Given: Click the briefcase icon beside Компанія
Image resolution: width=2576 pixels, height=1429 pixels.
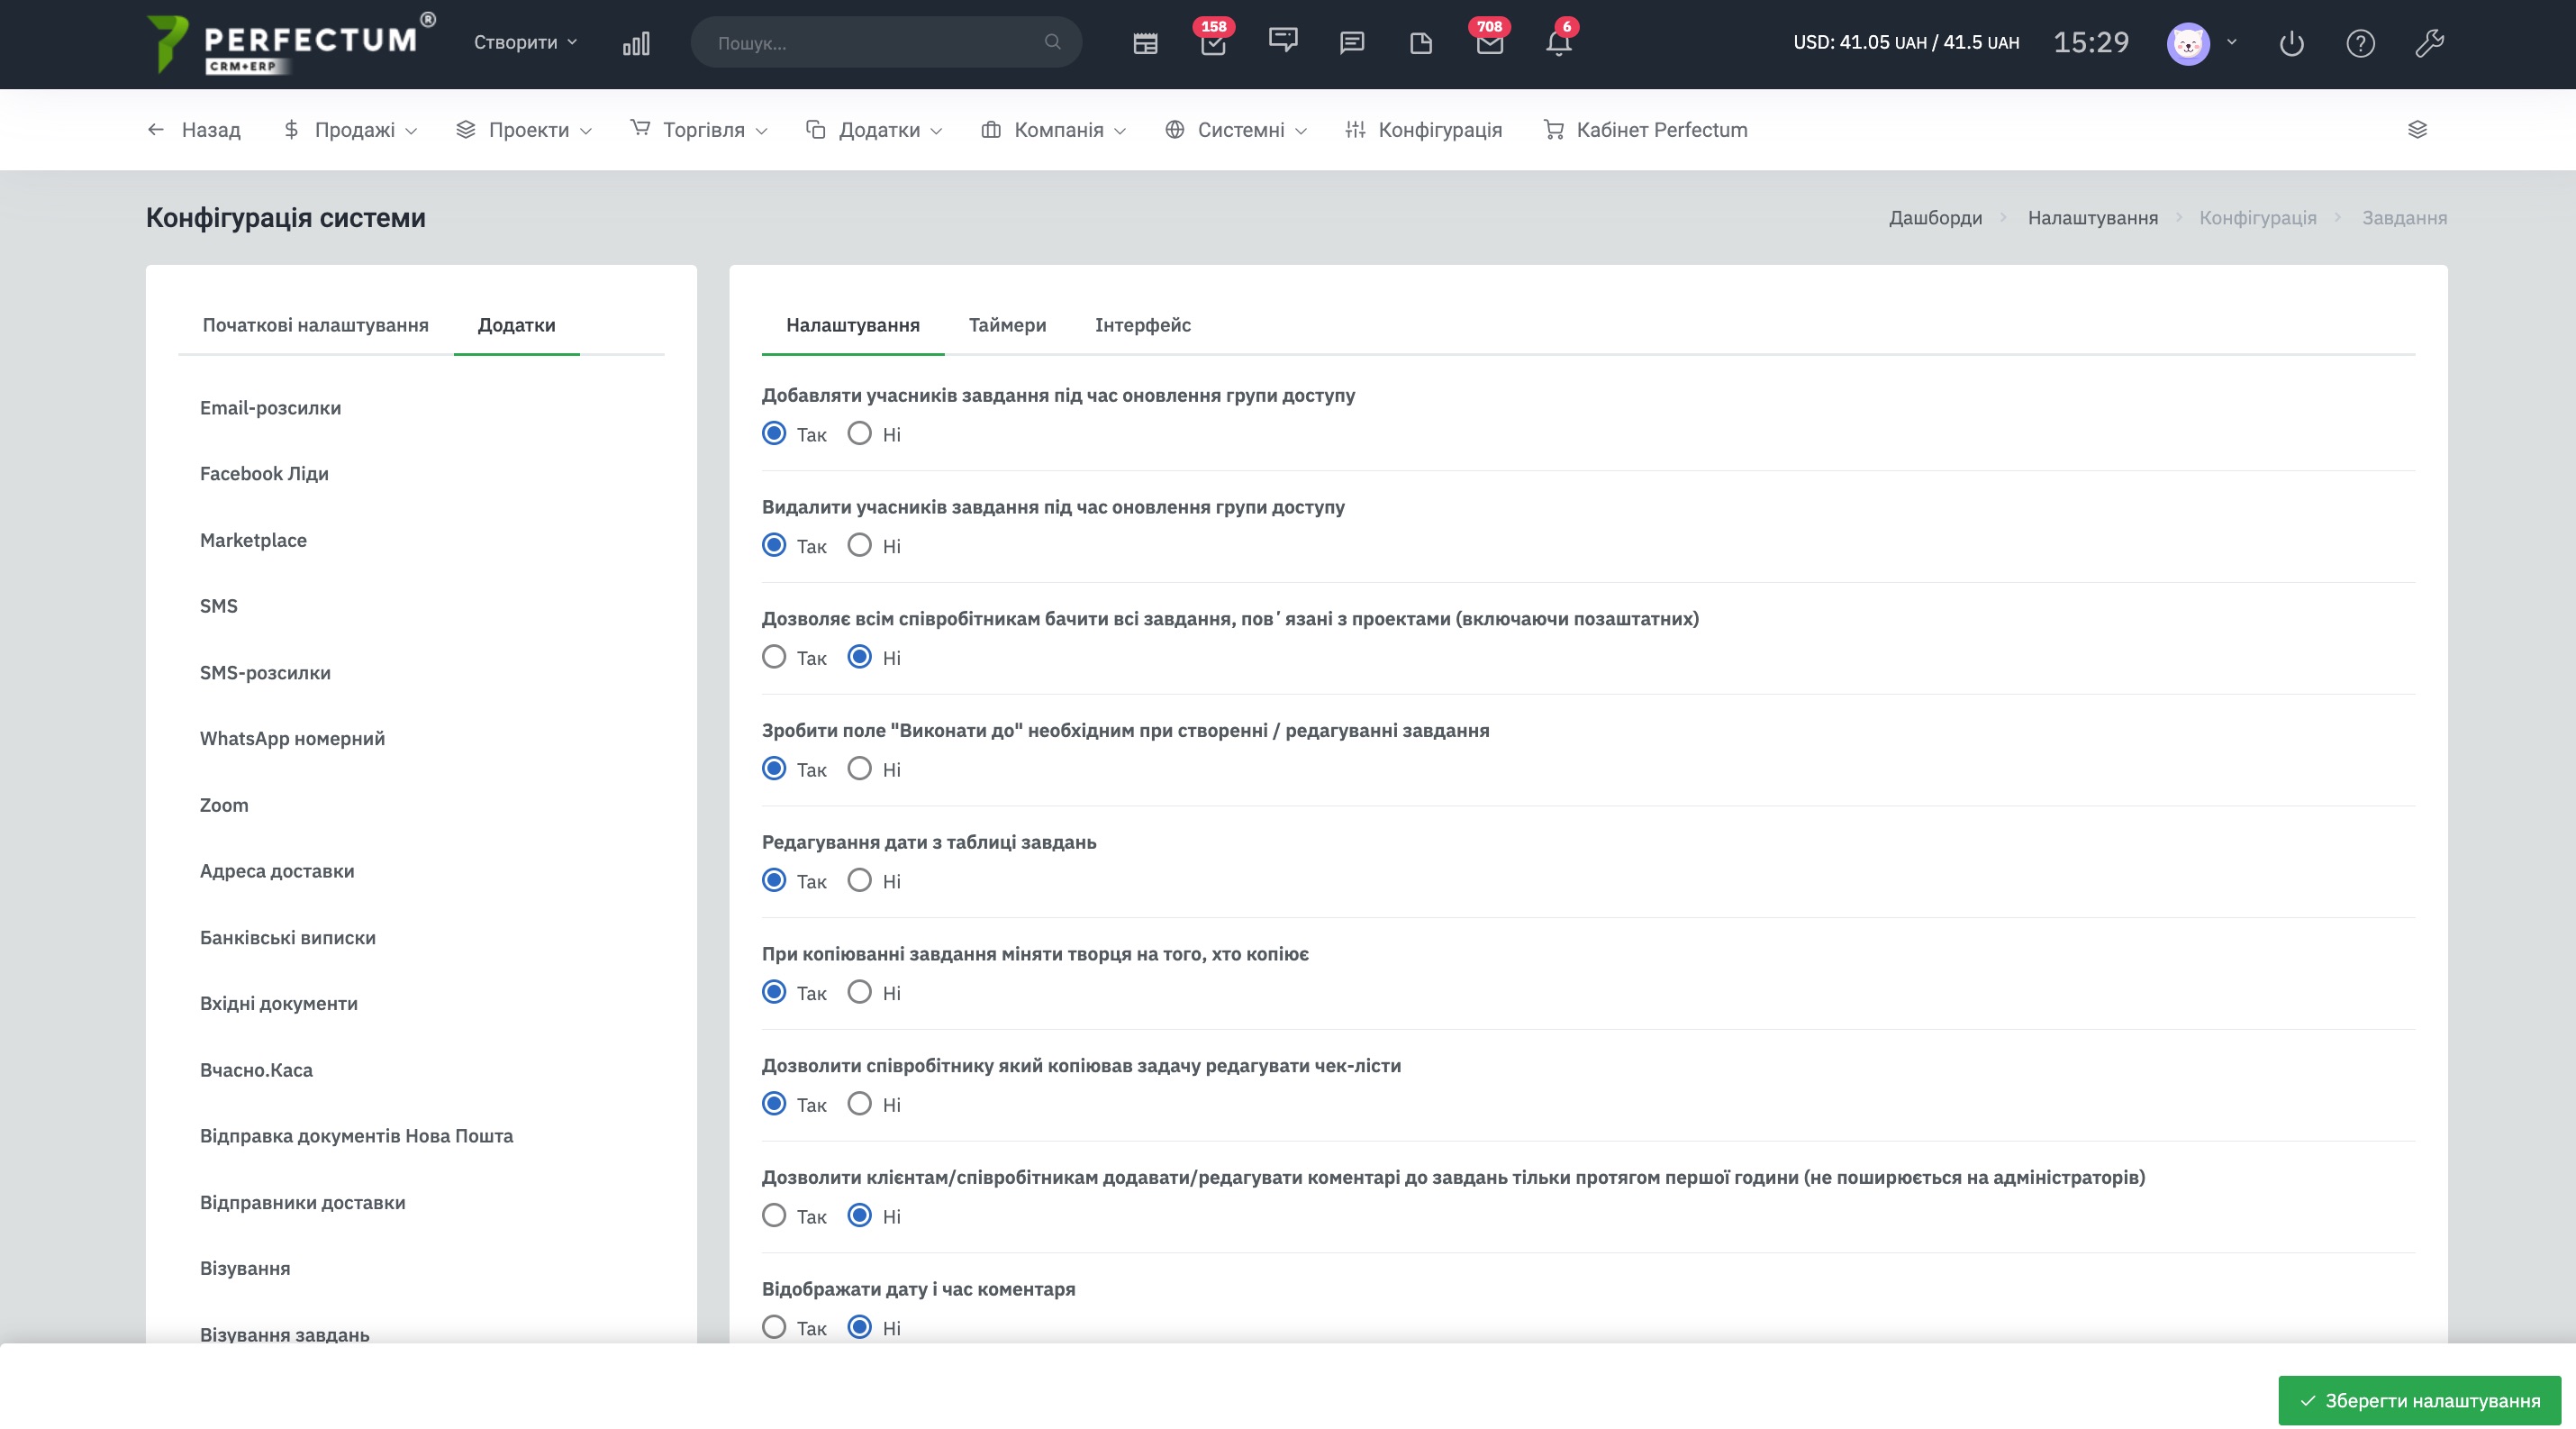Looking at the screenshot, I should pos(991,129).
